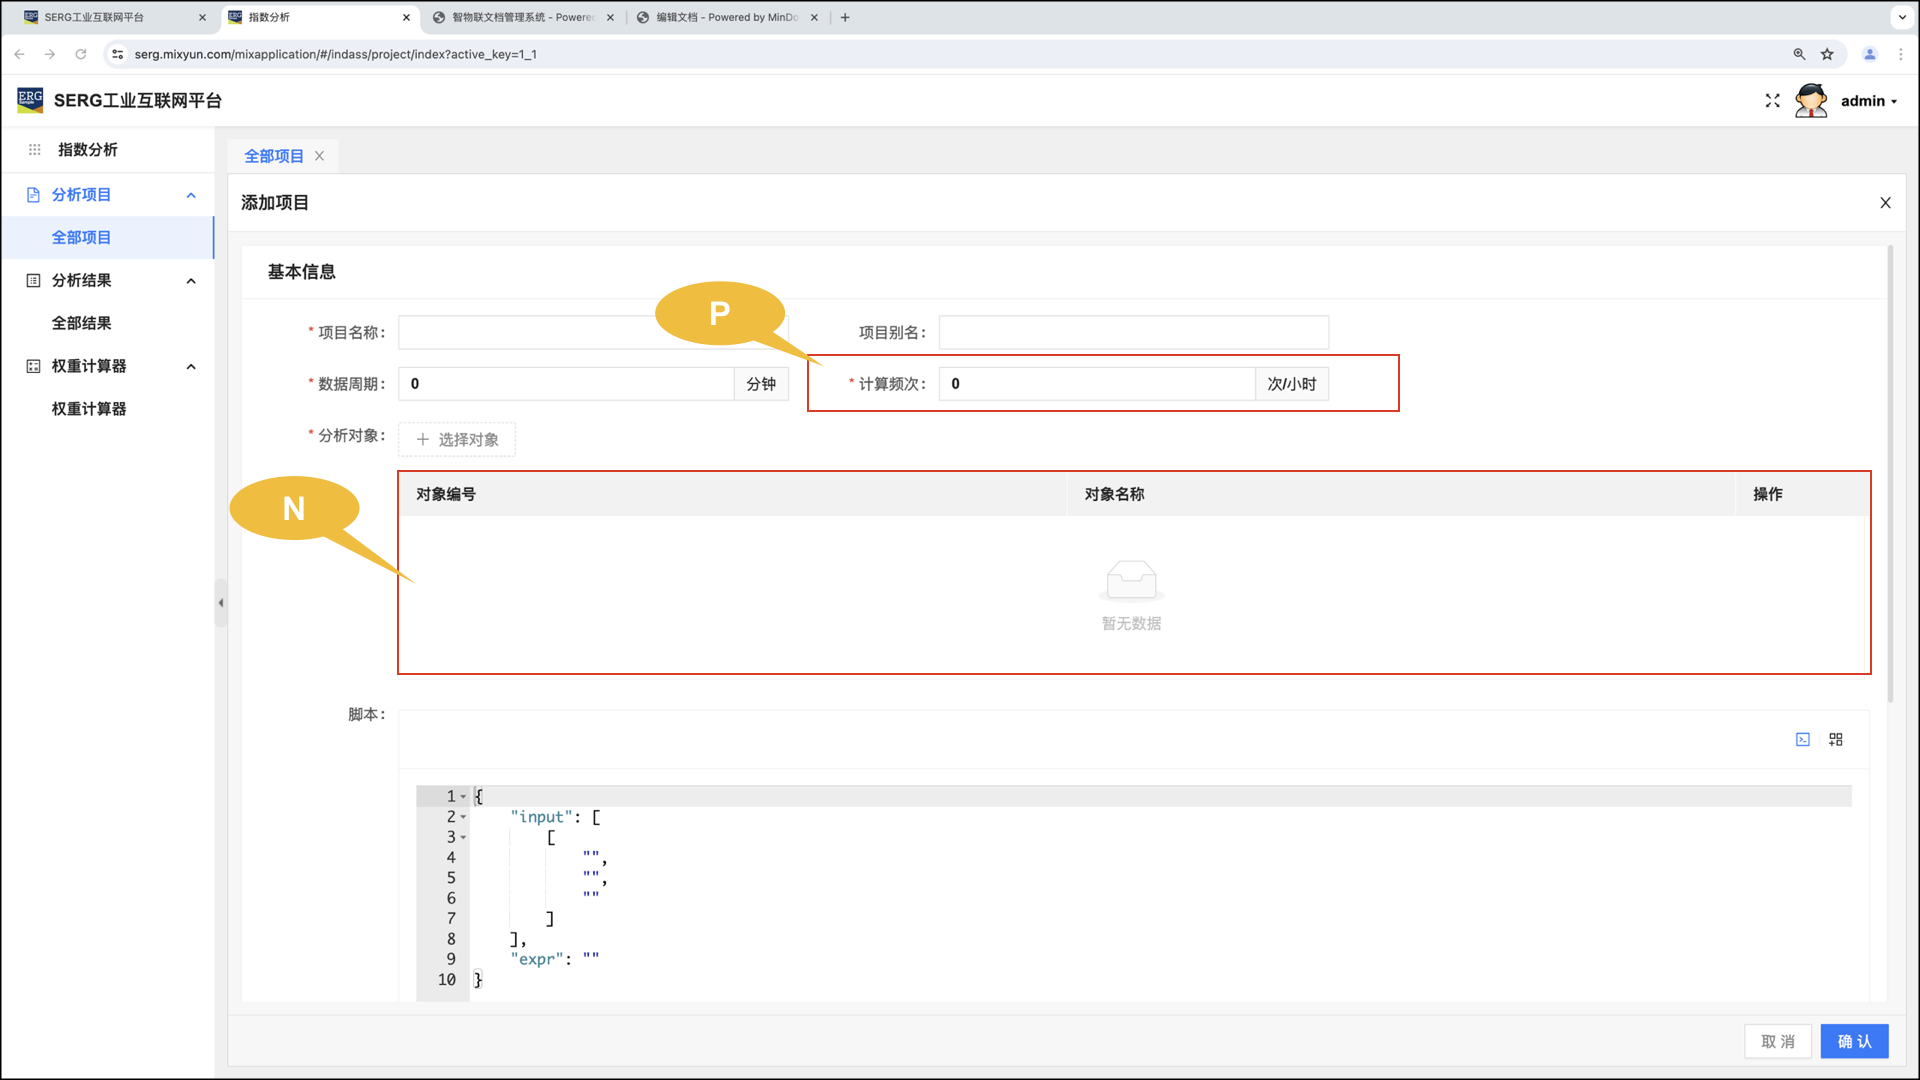This screenshot has width=1920, height=1080.
Task: Open 全部结果 in sidebar menu
Action: 82,323
